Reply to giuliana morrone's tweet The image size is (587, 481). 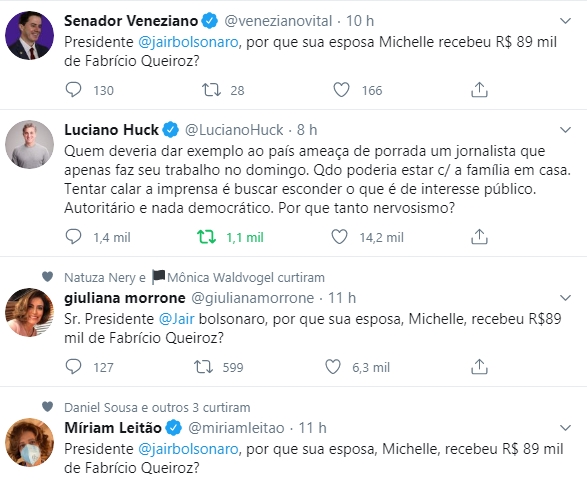pos(73,366)
